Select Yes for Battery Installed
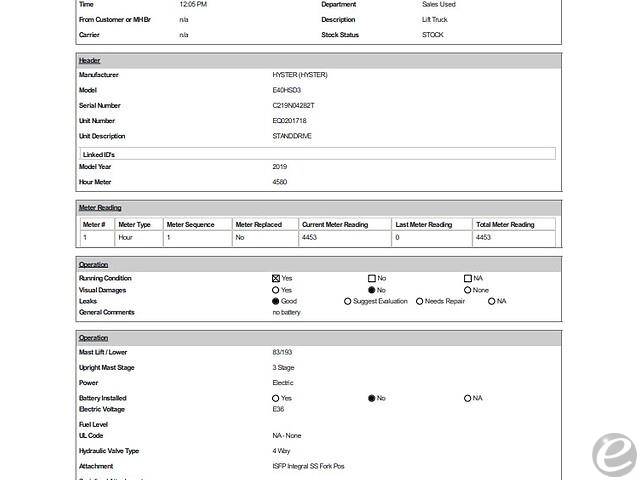The height and width of the screenshot is (480, 640). click(276, 398)
